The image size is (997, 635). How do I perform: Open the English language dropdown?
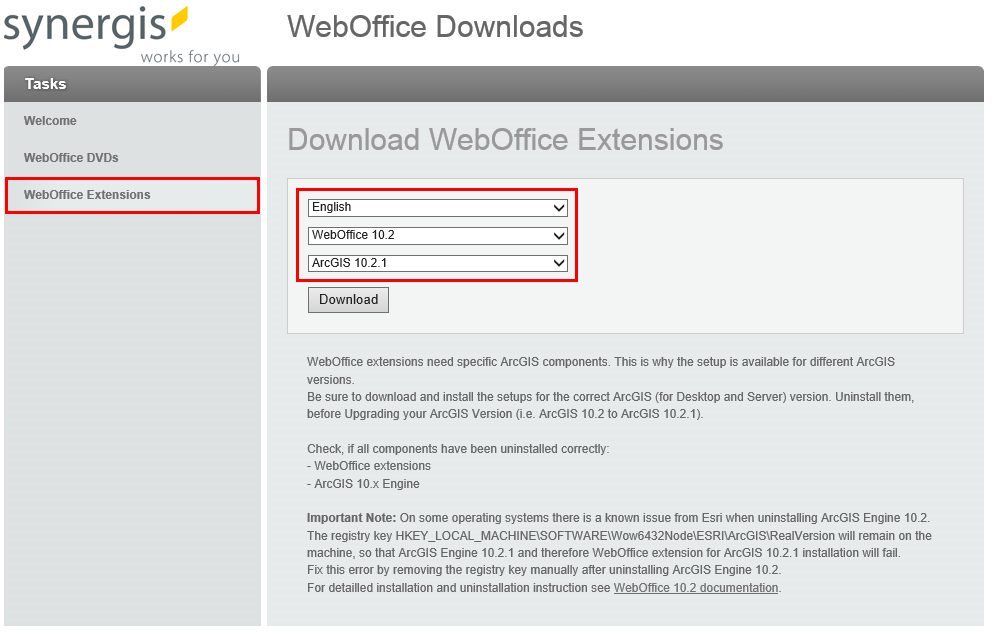click(x=437, y=207)
